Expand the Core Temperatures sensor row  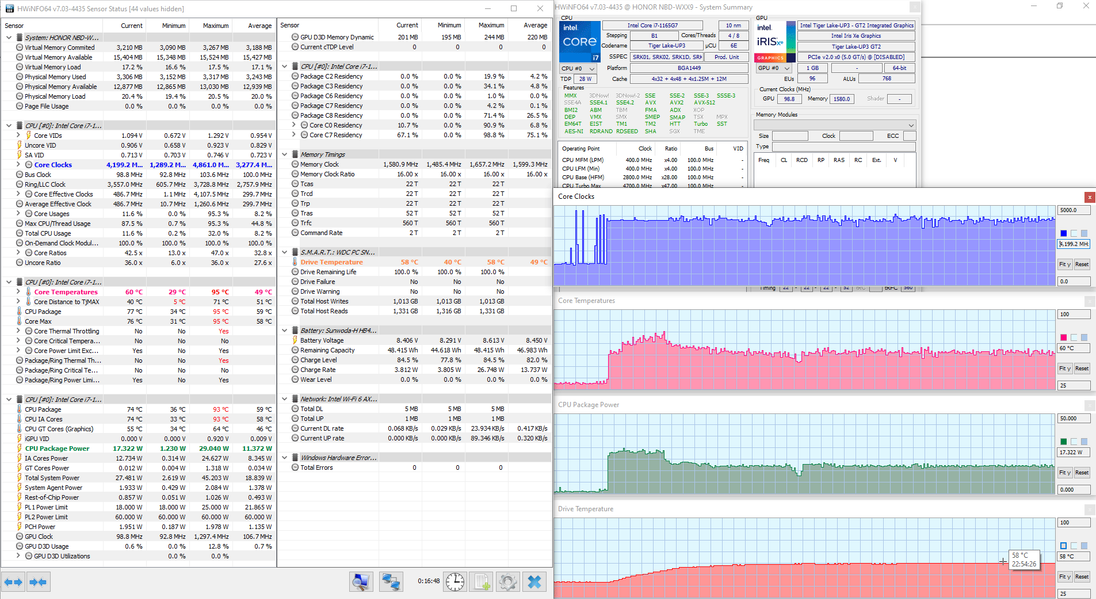18,292
